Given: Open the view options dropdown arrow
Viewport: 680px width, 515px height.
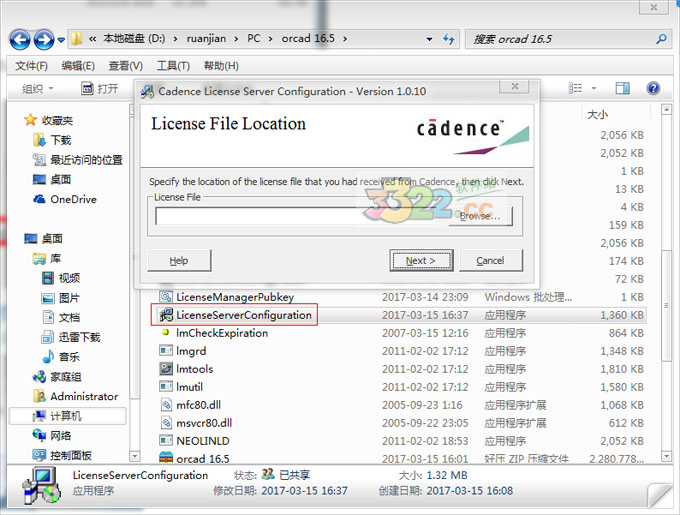Looking at the screenshot, I should coord(594,88).
